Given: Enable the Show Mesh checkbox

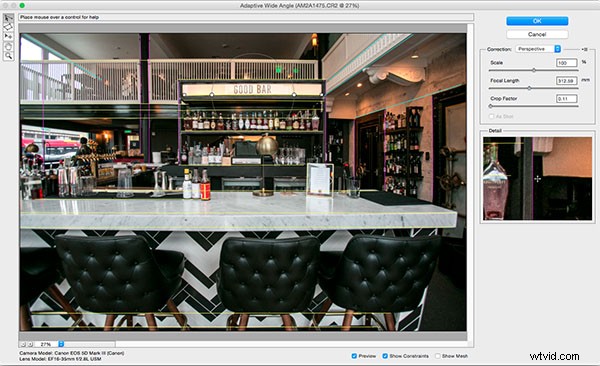Looking at the screenshot, I should click(437, 356).
